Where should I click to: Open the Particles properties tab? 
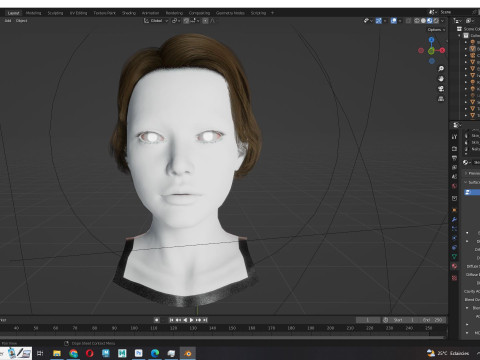pyautogui.click(x=454, y=229)
